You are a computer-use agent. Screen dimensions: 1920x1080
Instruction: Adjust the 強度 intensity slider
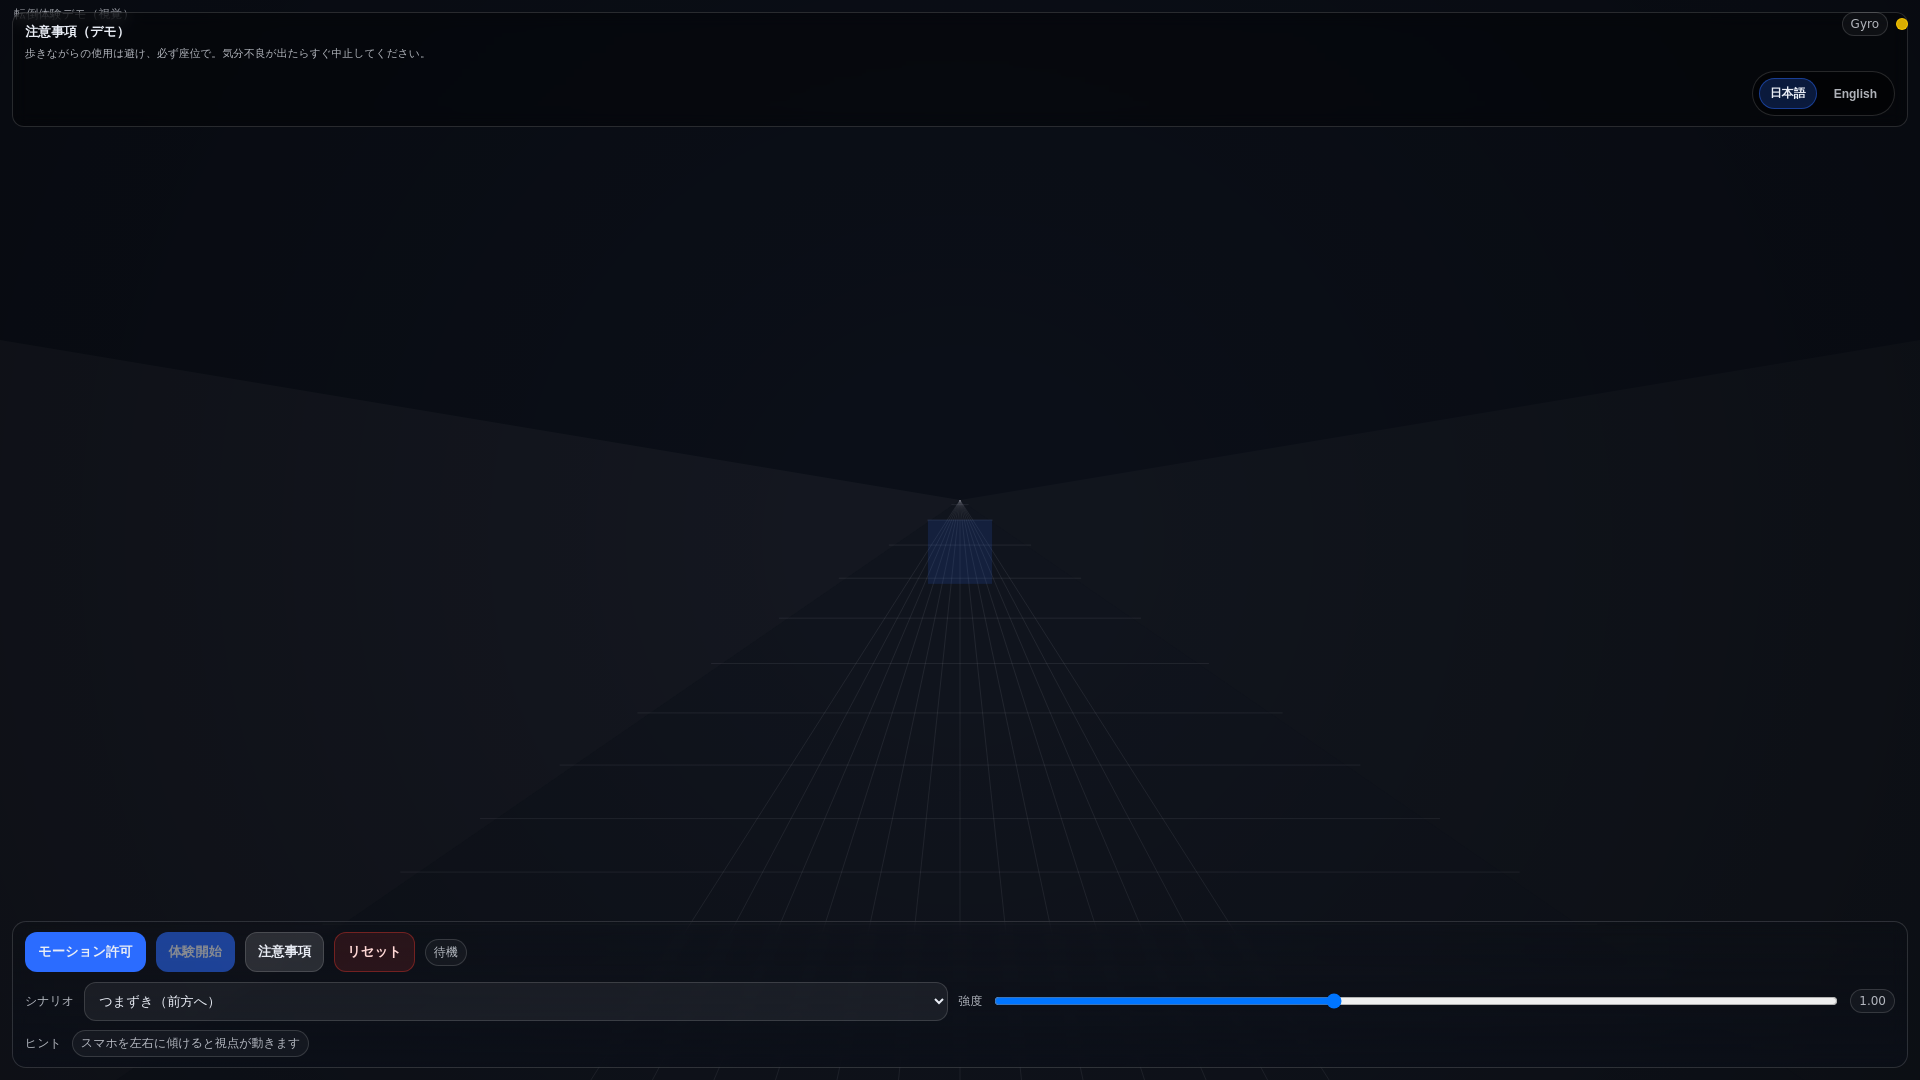[1415, 1001]
